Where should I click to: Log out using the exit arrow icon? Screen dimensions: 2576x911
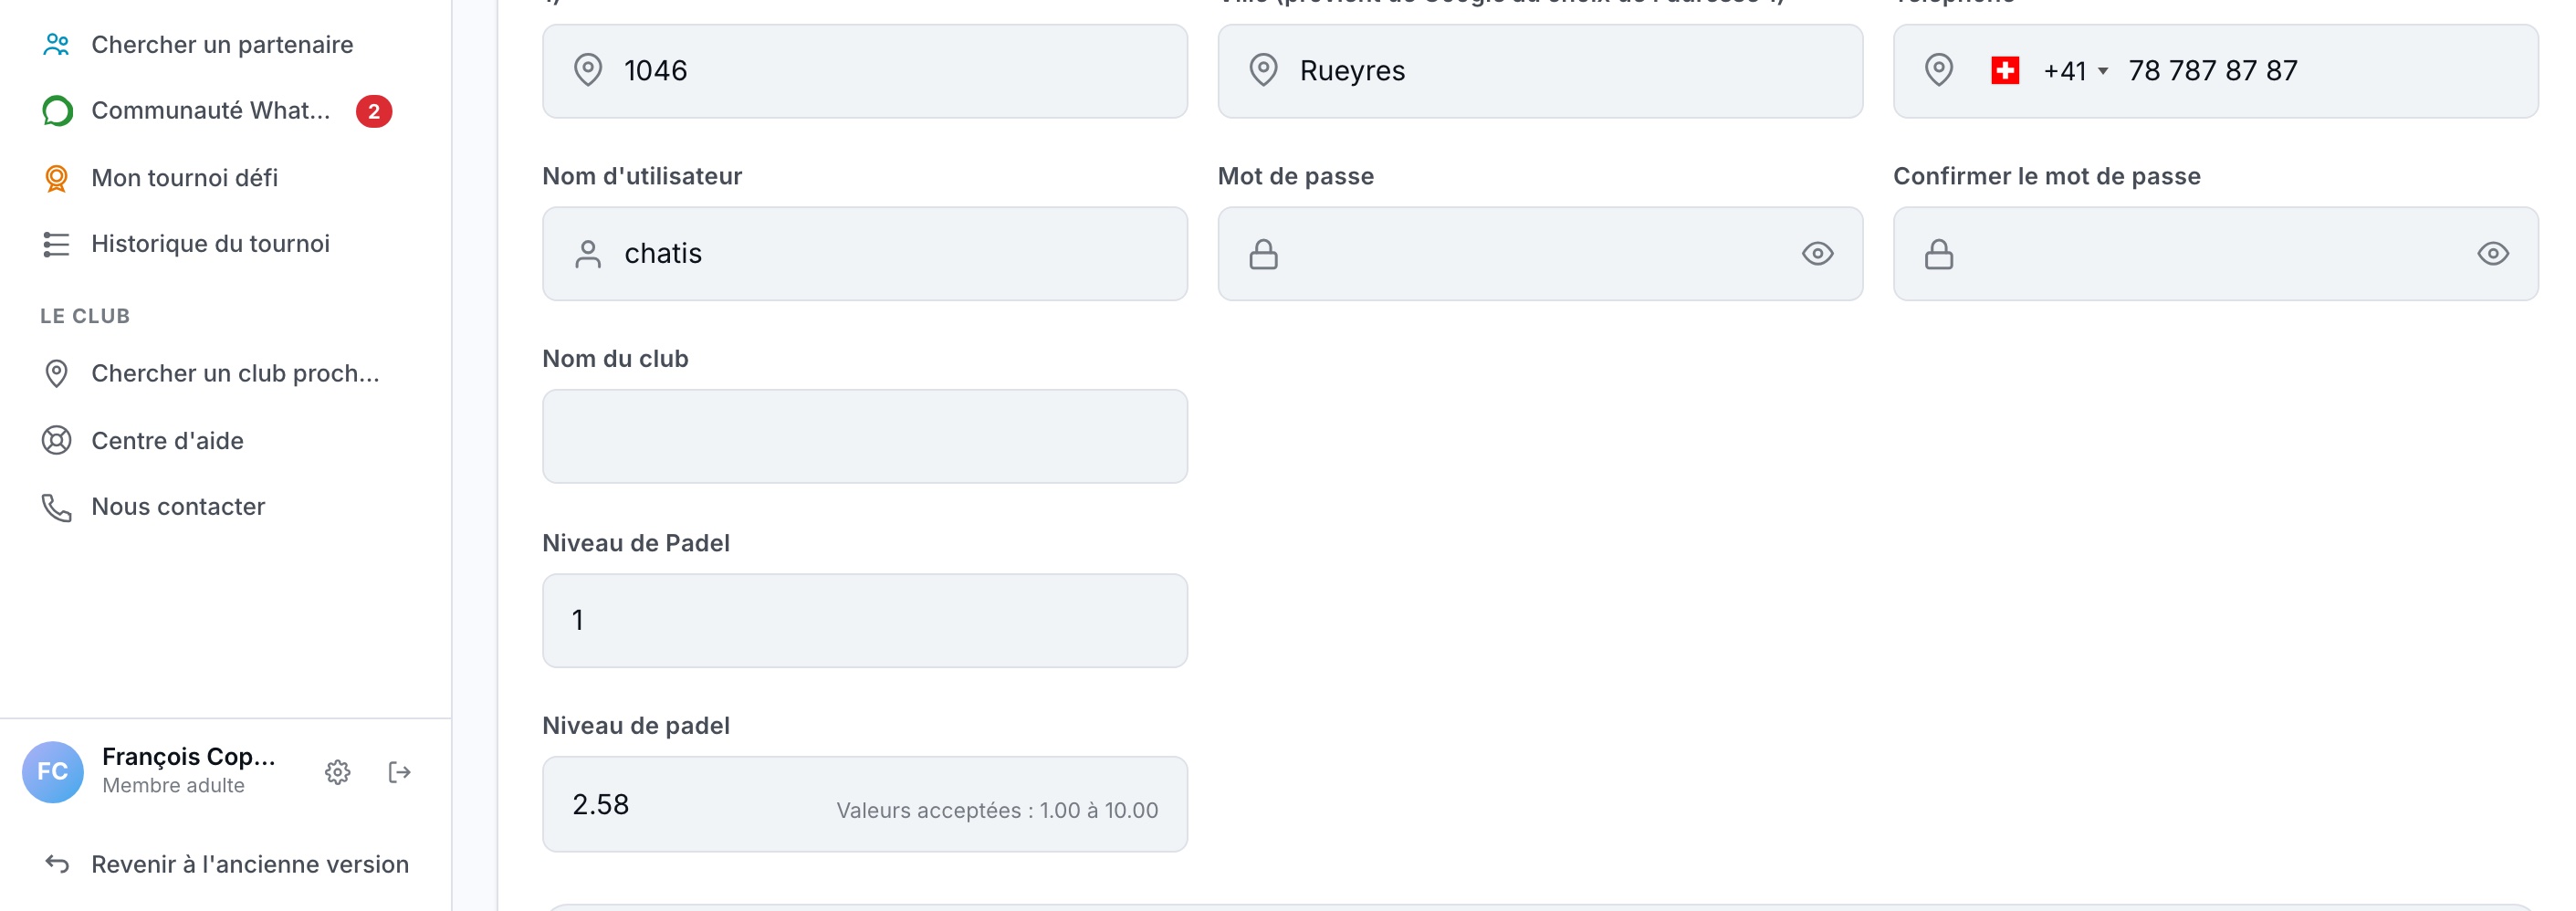400,772
